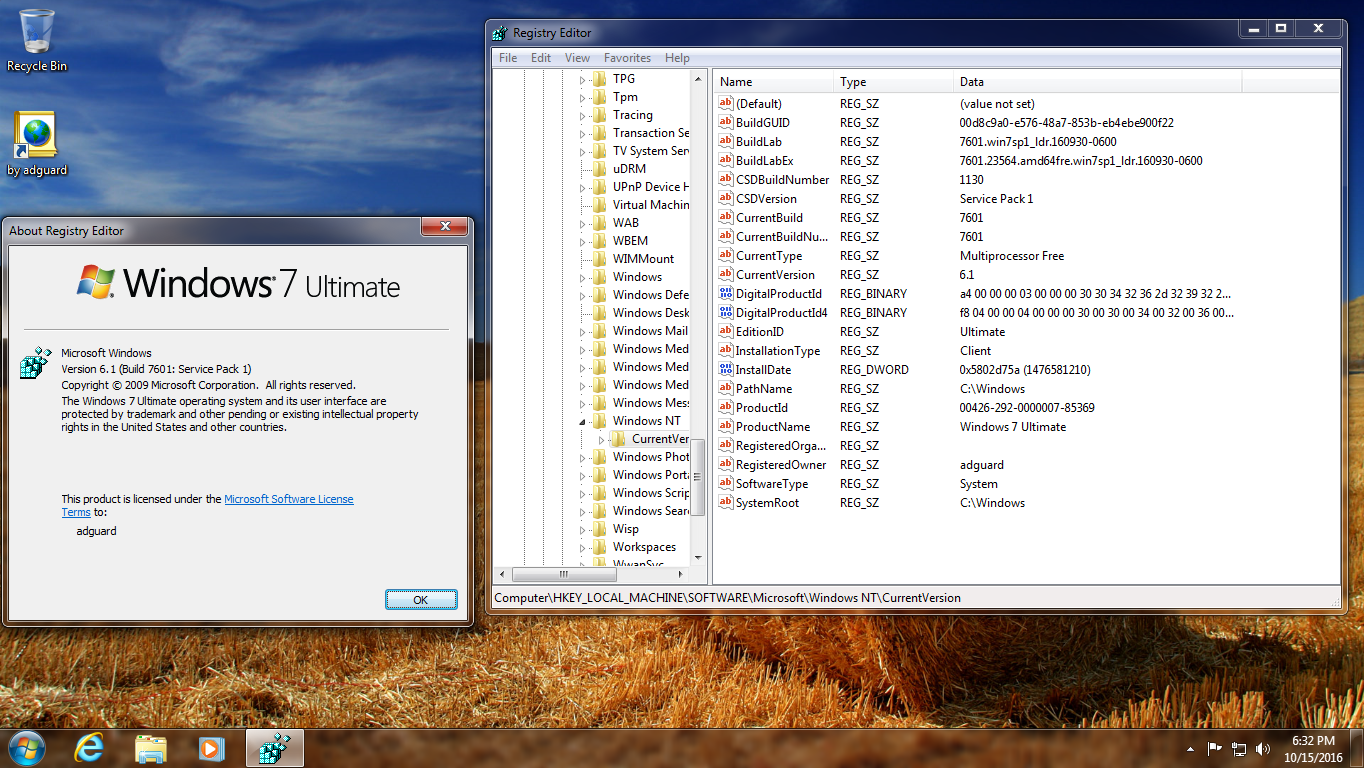Select the TV System Services key
This screenshot has width=1364, height=768.
[651, 151]
